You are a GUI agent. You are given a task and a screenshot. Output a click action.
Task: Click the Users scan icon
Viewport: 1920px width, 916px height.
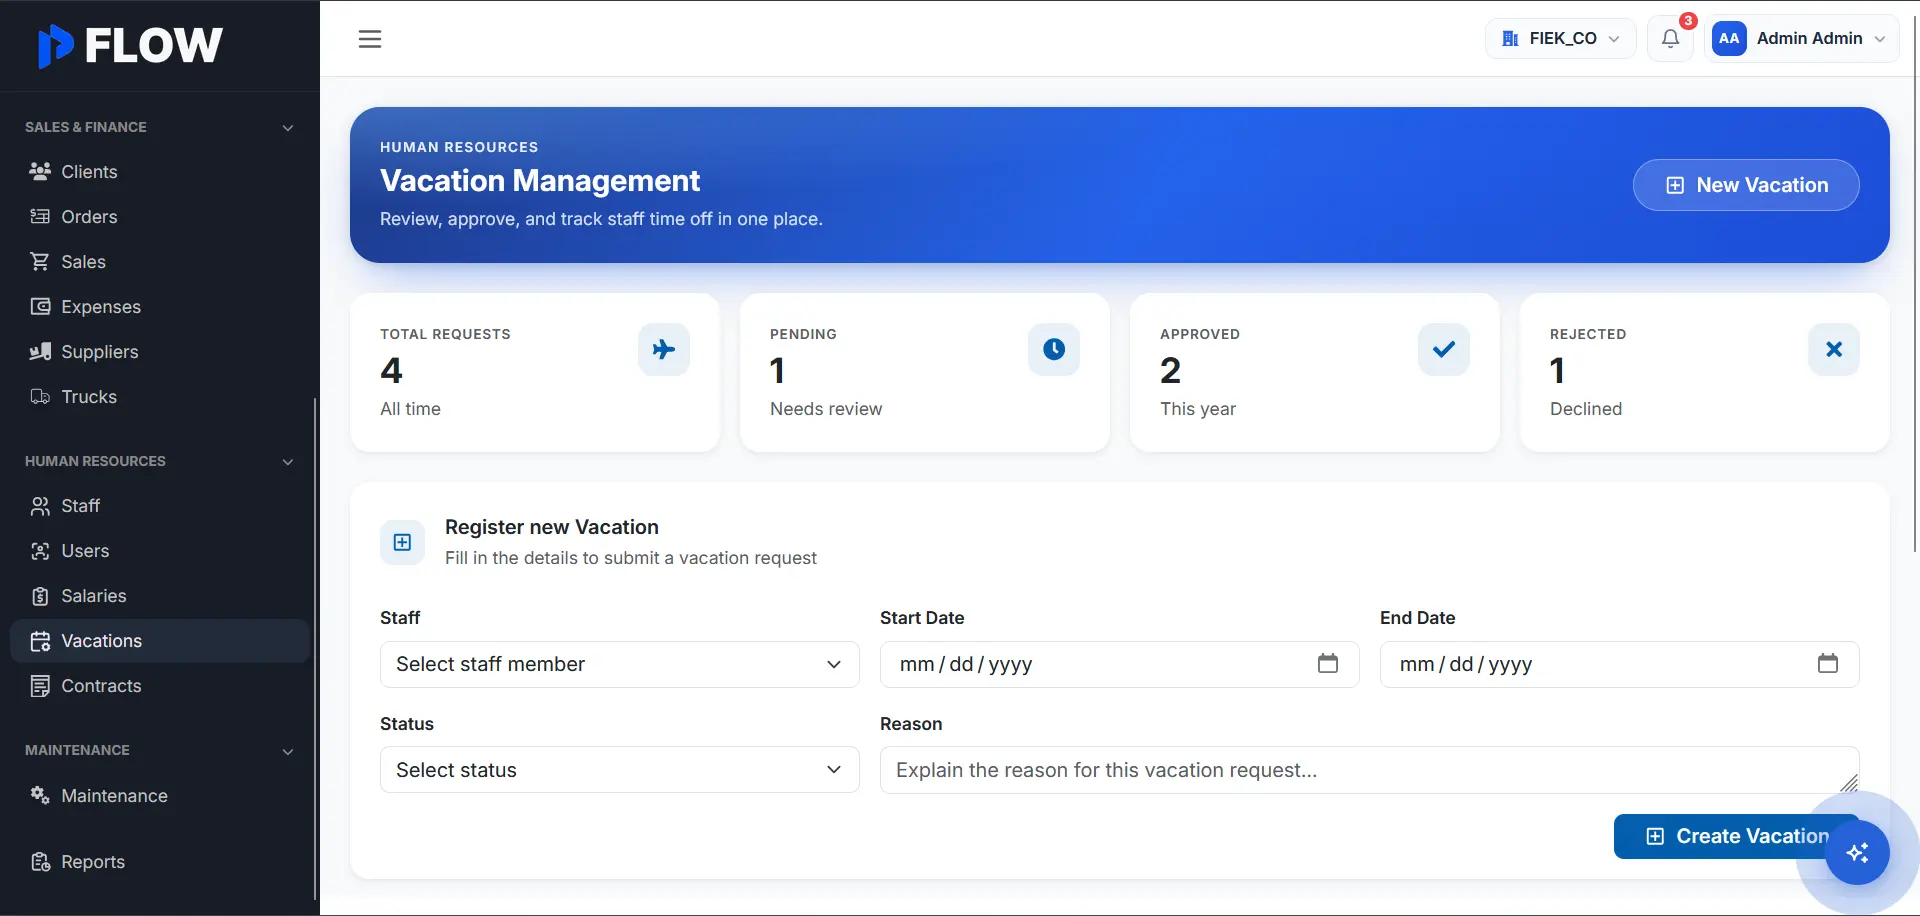[x=40, y=551]
